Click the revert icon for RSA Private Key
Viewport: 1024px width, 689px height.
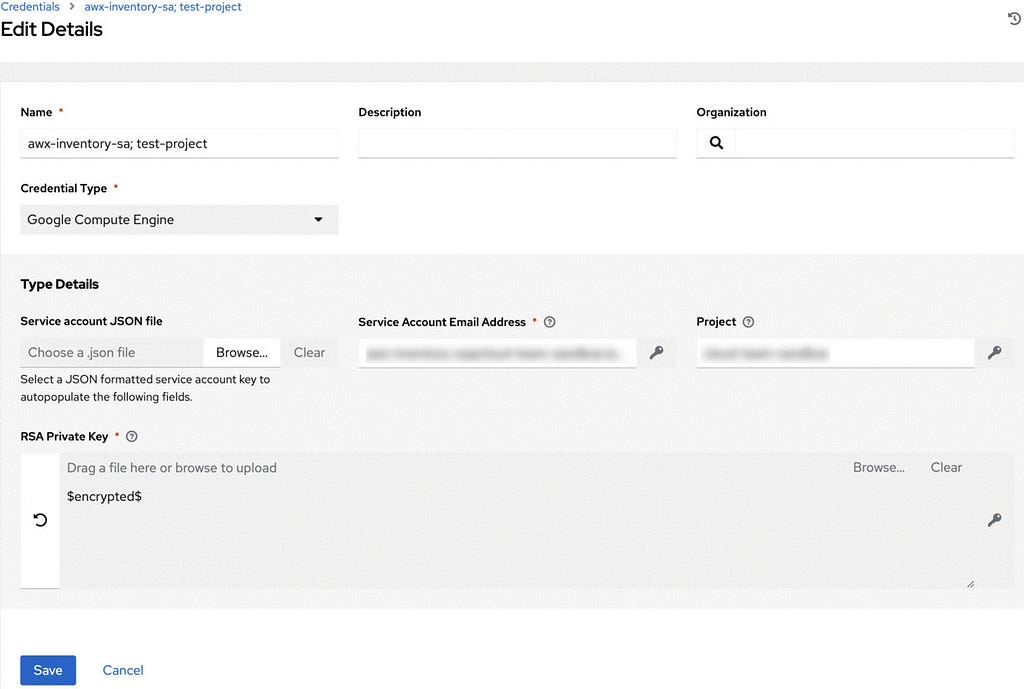[x=40, y=520]
